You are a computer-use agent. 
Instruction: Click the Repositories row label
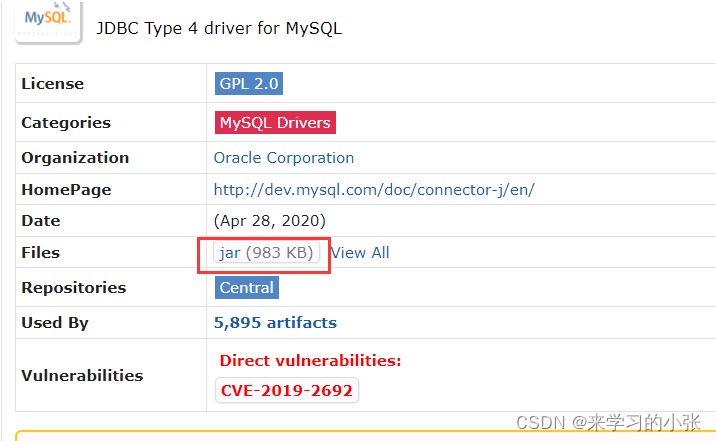click(74, 288)
